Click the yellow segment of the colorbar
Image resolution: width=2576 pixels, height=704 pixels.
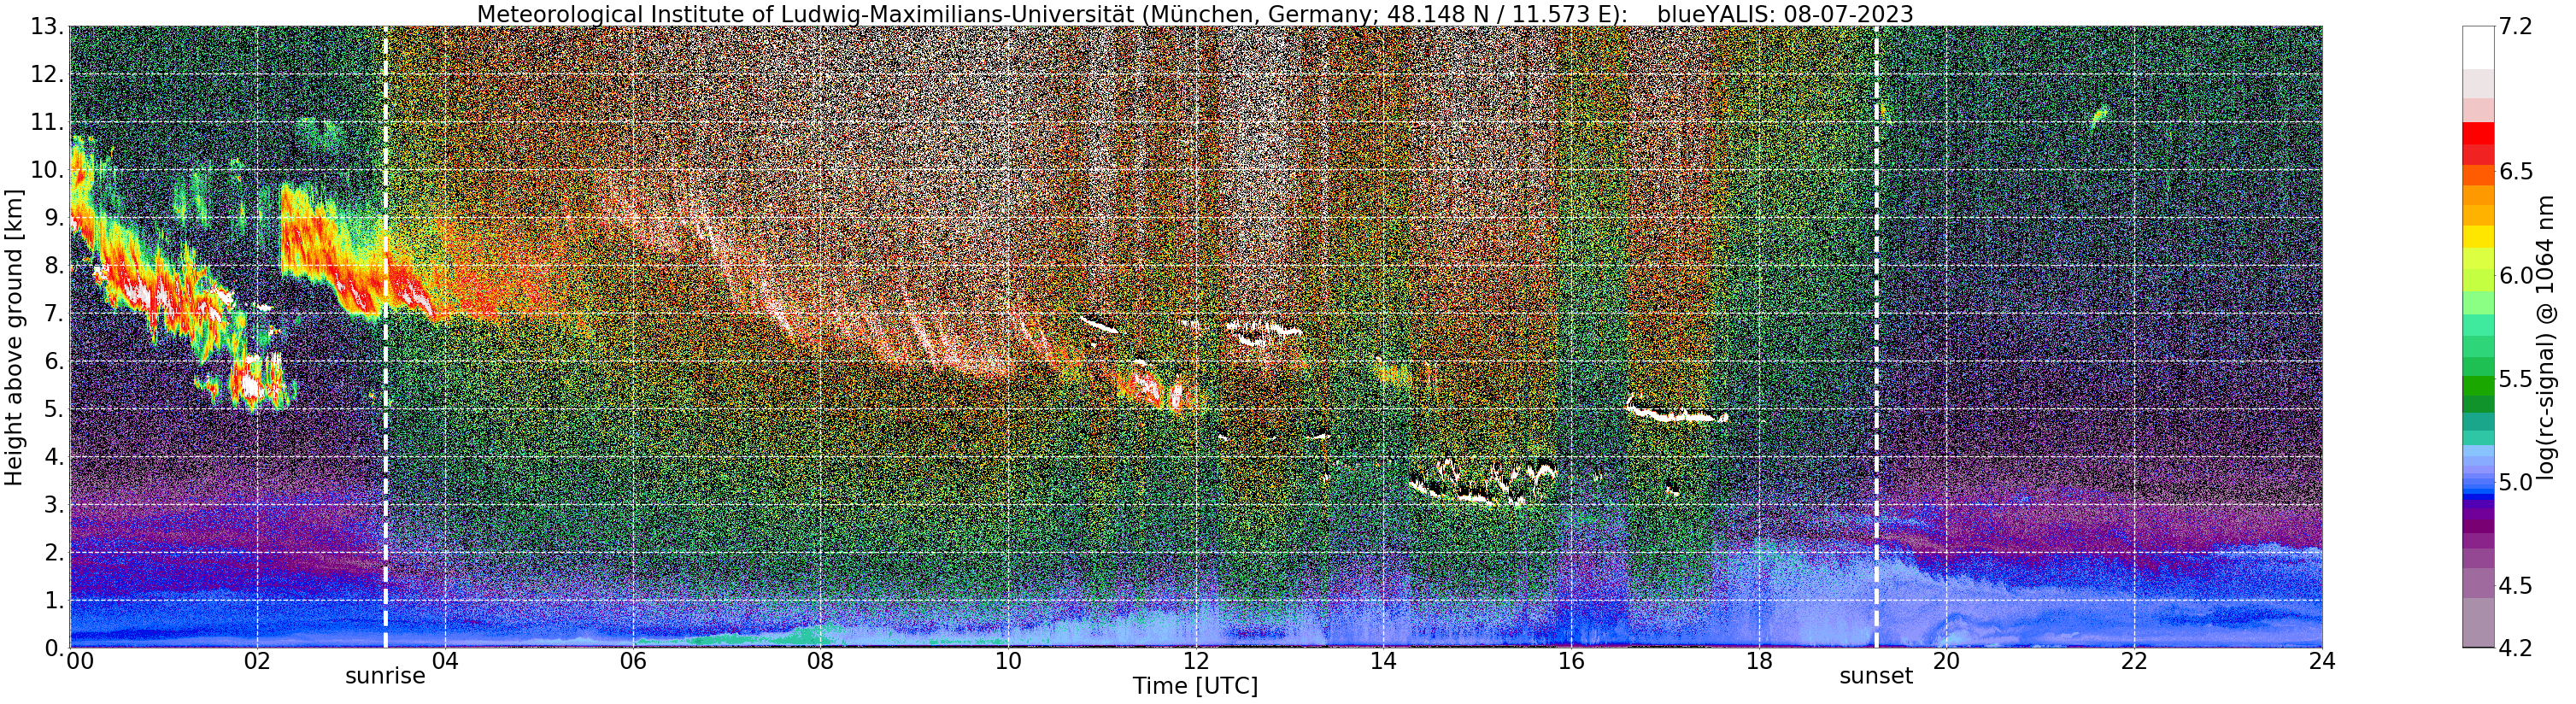2478,238
